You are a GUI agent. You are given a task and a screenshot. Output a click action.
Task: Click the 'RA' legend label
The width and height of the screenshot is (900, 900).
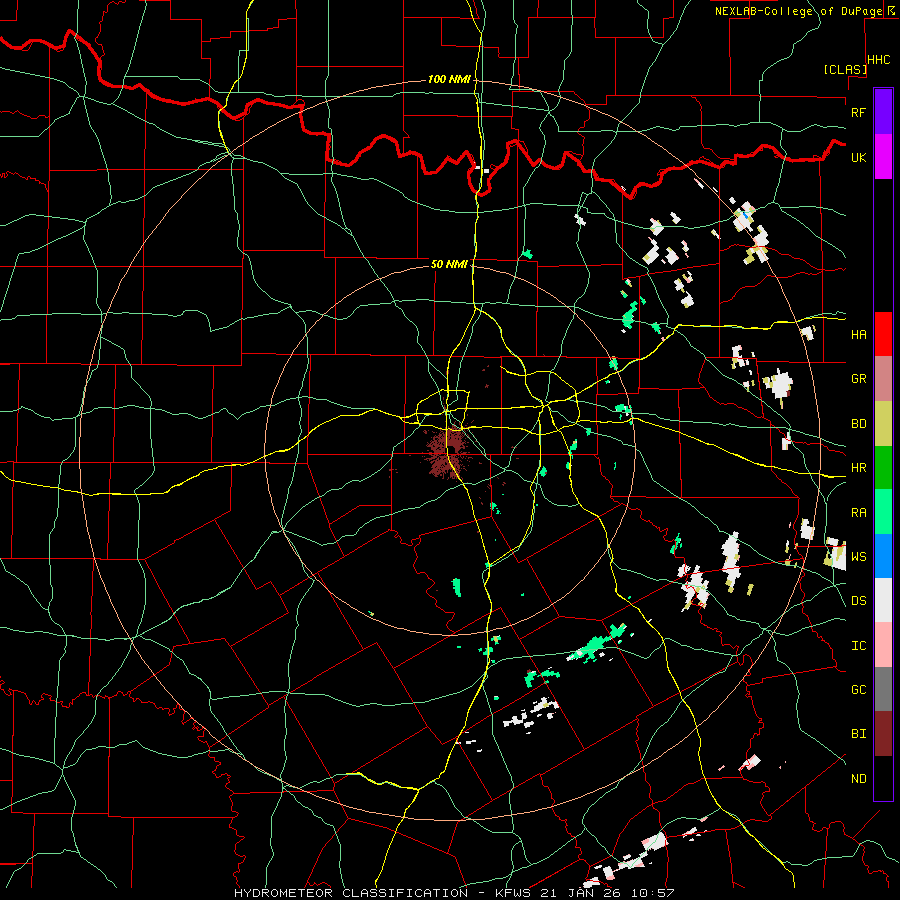[x=858, y=513]
